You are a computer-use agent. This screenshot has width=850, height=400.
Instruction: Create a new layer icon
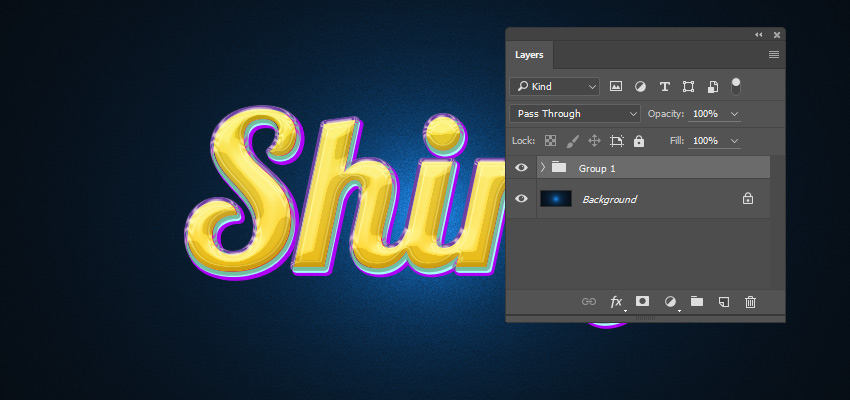click(724, 302)
